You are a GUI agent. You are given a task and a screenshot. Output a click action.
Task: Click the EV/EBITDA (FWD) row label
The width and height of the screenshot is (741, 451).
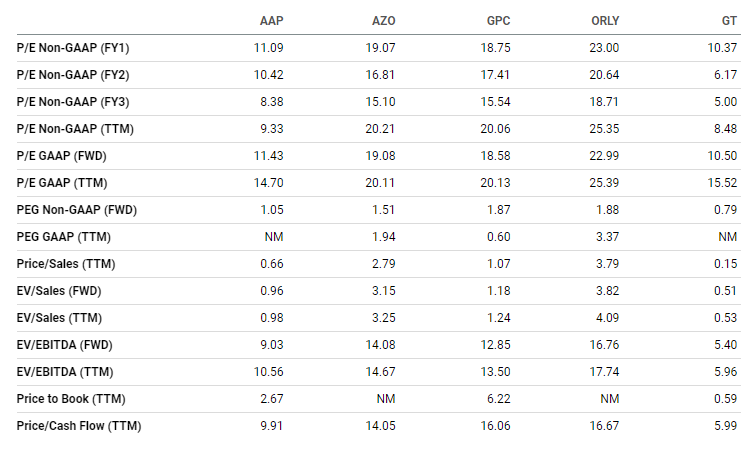pos(67,345)
